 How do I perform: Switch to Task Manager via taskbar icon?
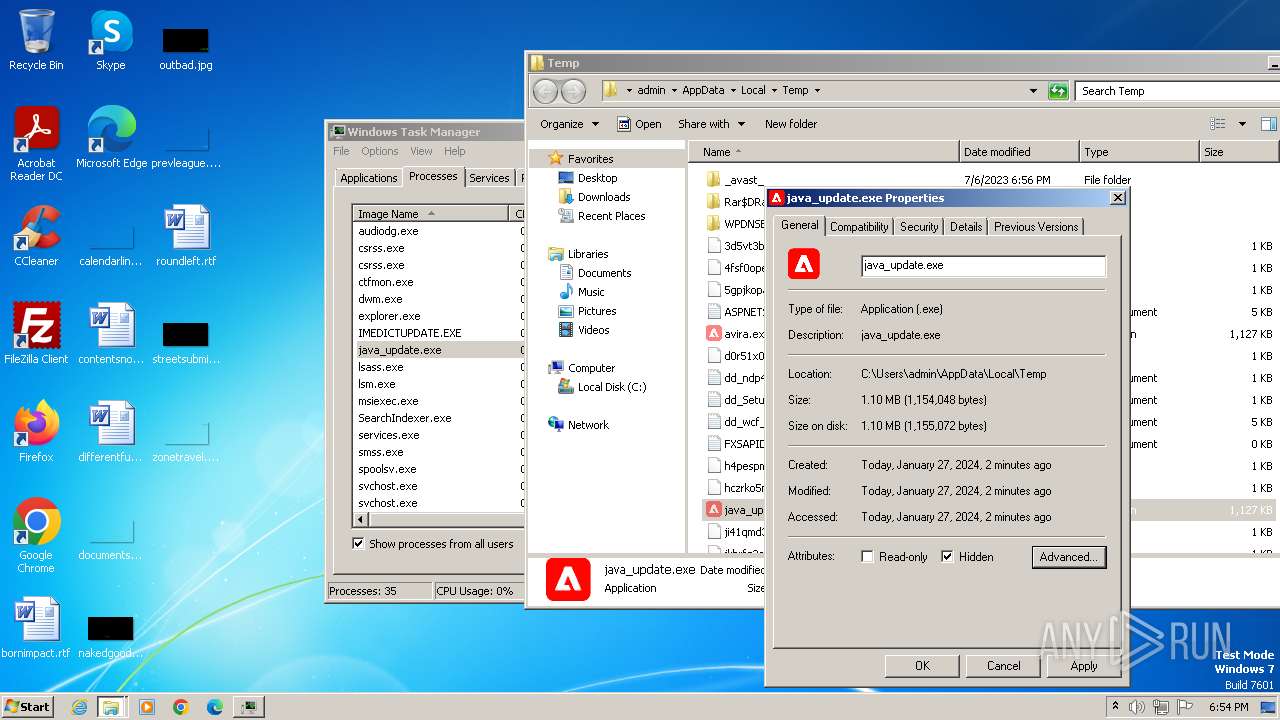249,707
